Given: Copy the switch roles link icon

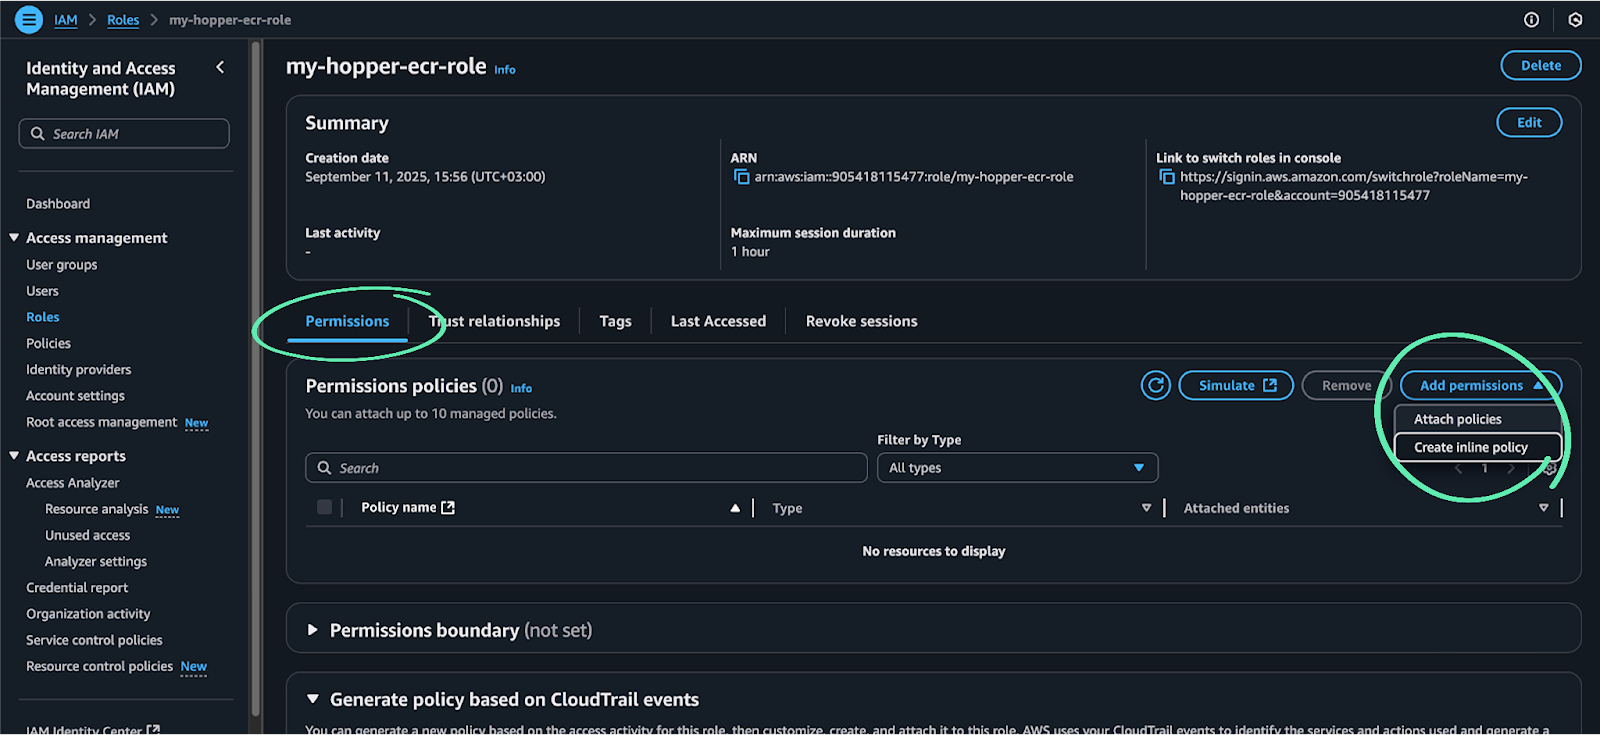Looking at the screenshot, I should (x=1166, y=177).
